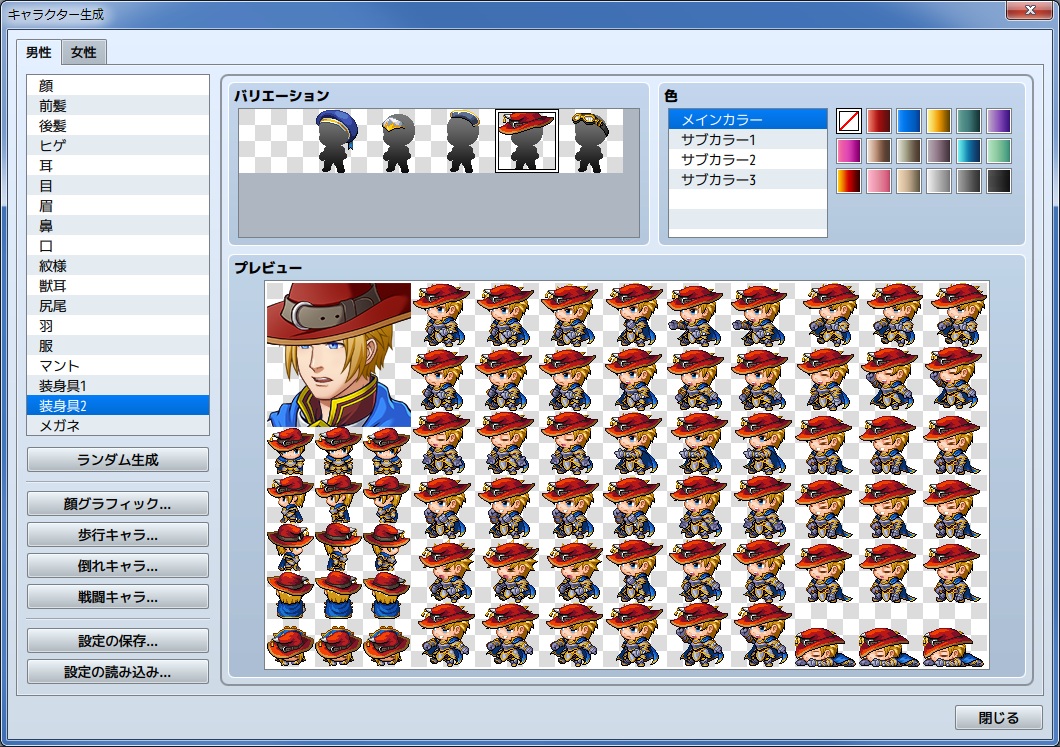Open 顔グラフィック... export
Image resolution: width=1060 pixels, height=747 pixels.
pos(118,504)
